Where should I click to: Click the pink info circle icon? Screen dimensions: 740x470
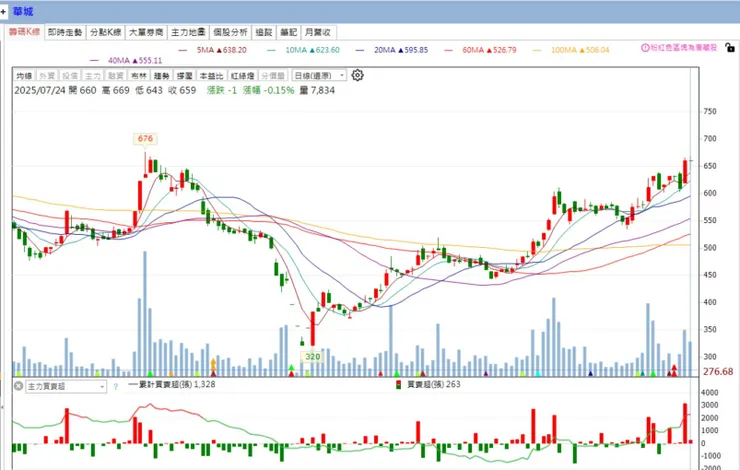point(645,48)
